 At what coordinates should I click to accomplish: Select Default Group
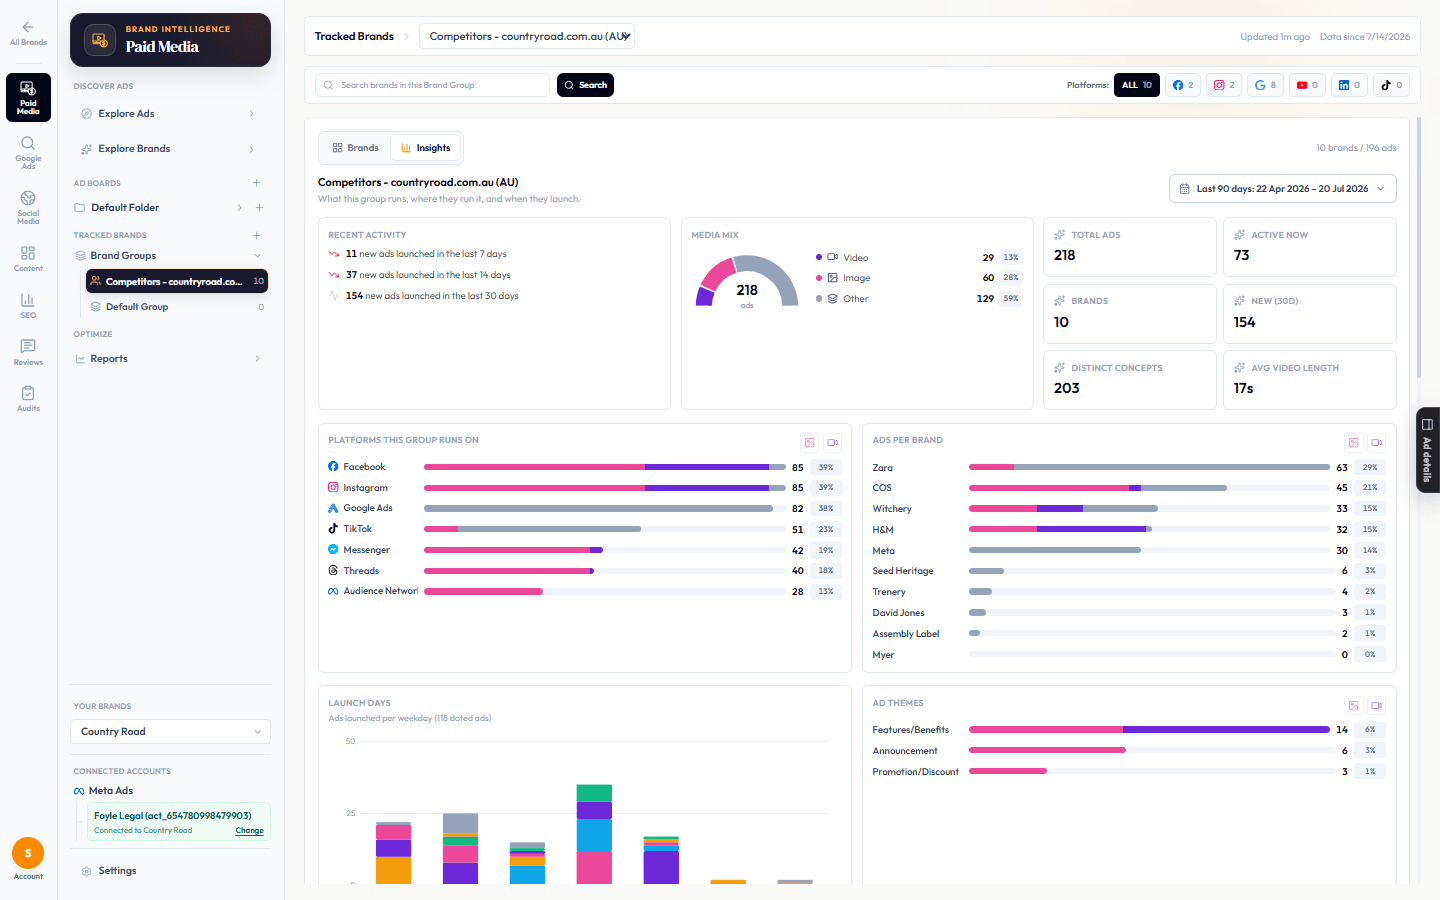tap(177, 307)
